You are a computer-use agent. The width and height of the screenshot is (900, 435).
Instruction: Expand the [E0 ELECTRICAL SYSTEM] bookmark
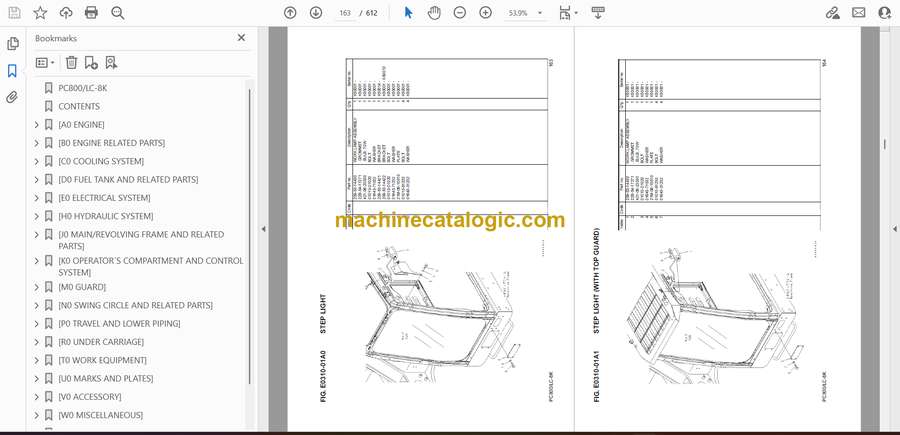(x=37, y=198)
